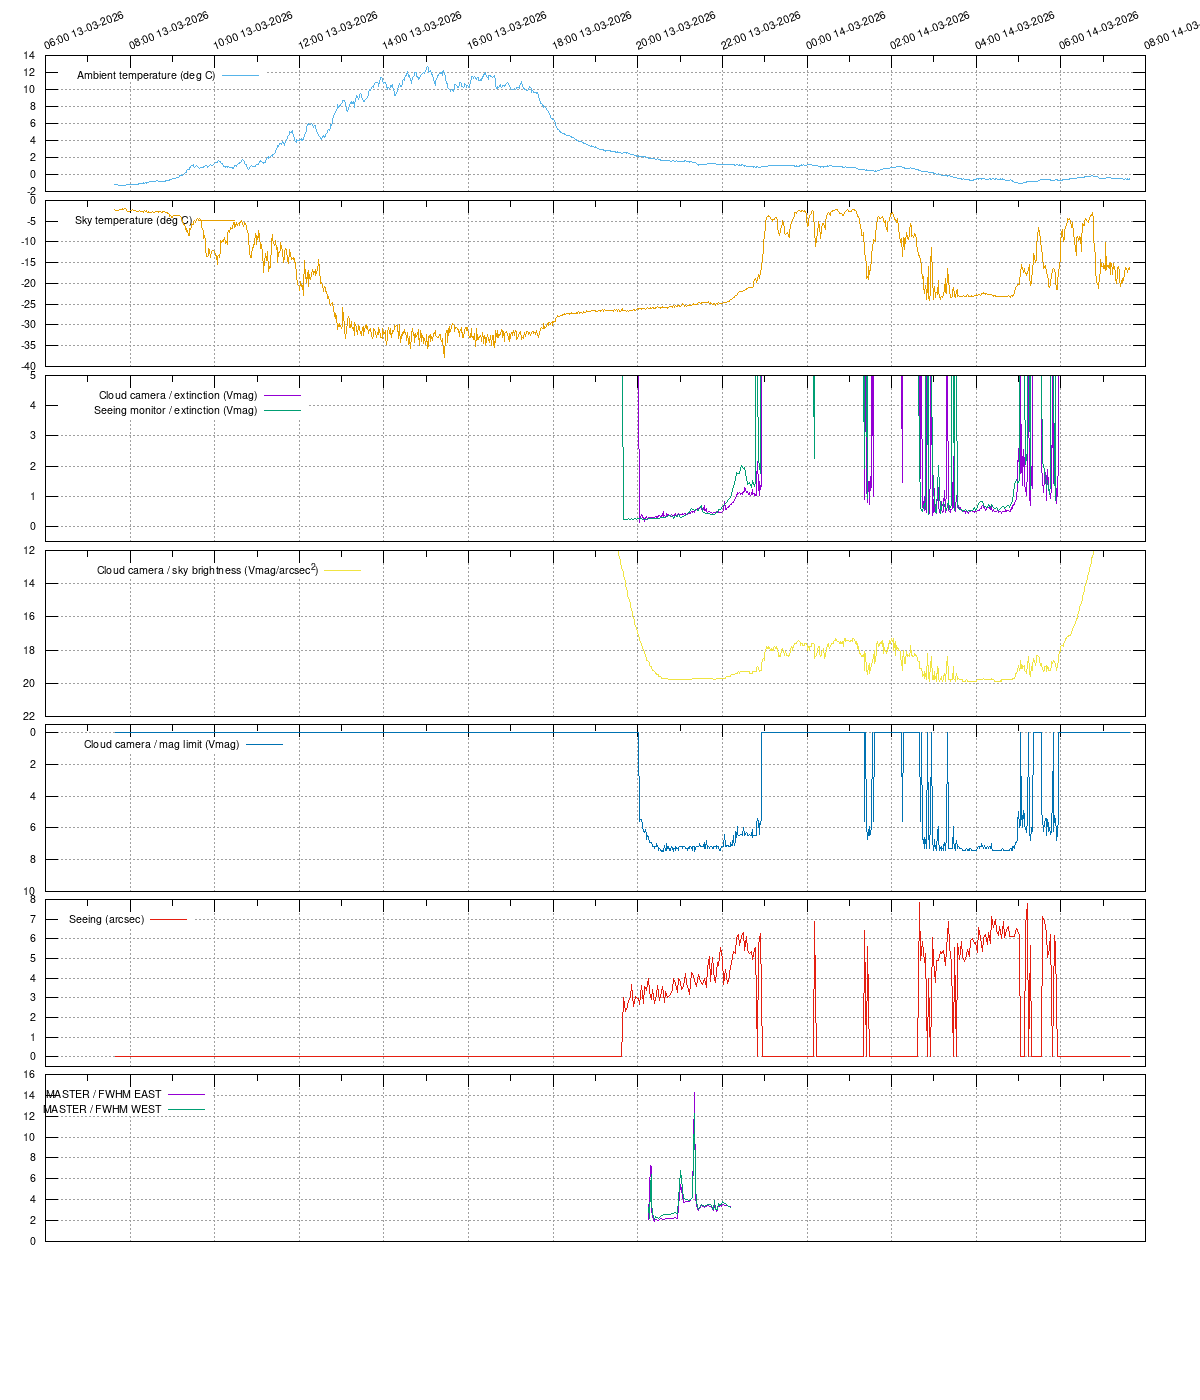Click the 06:00 13-03-2026 time axis label
Screen dimensions: 1200x1400
point(84,32)
